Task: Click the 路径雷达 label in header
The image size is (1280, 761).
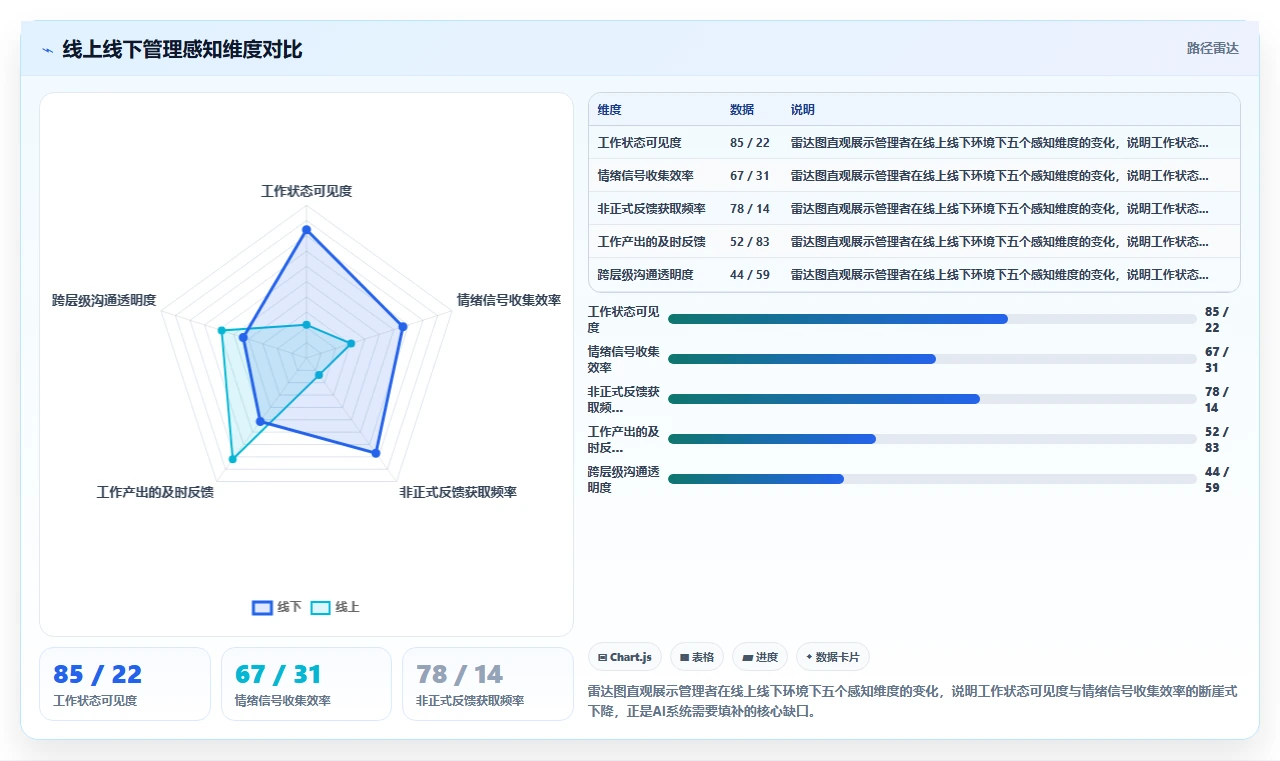Action: tap(1212, 48)
